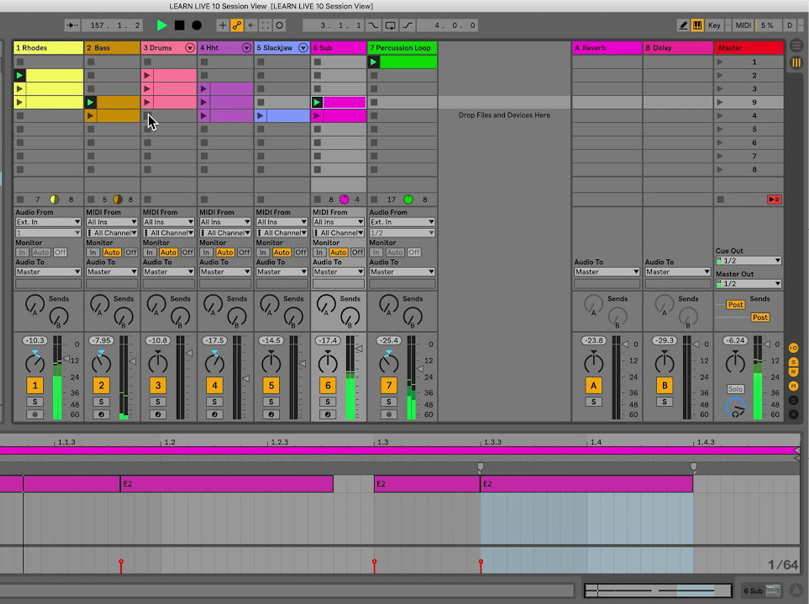809x604 pixels.
Task: Switch to Session View orange selector
Action: pyautogui.click(x=797, y=62)
